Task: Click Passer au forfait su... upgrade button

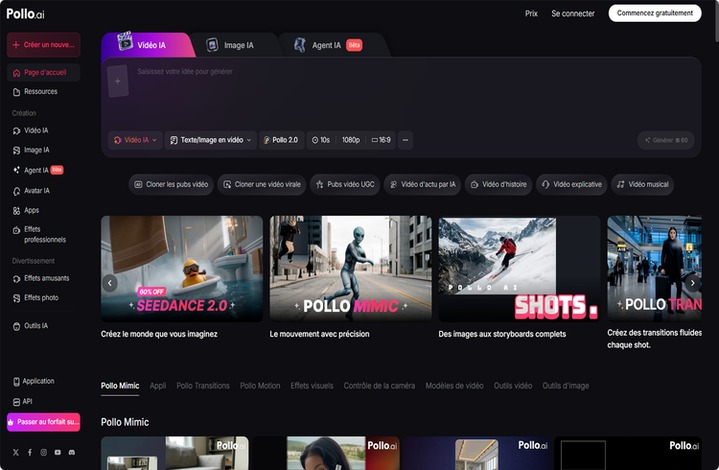Action: (44, 422)
